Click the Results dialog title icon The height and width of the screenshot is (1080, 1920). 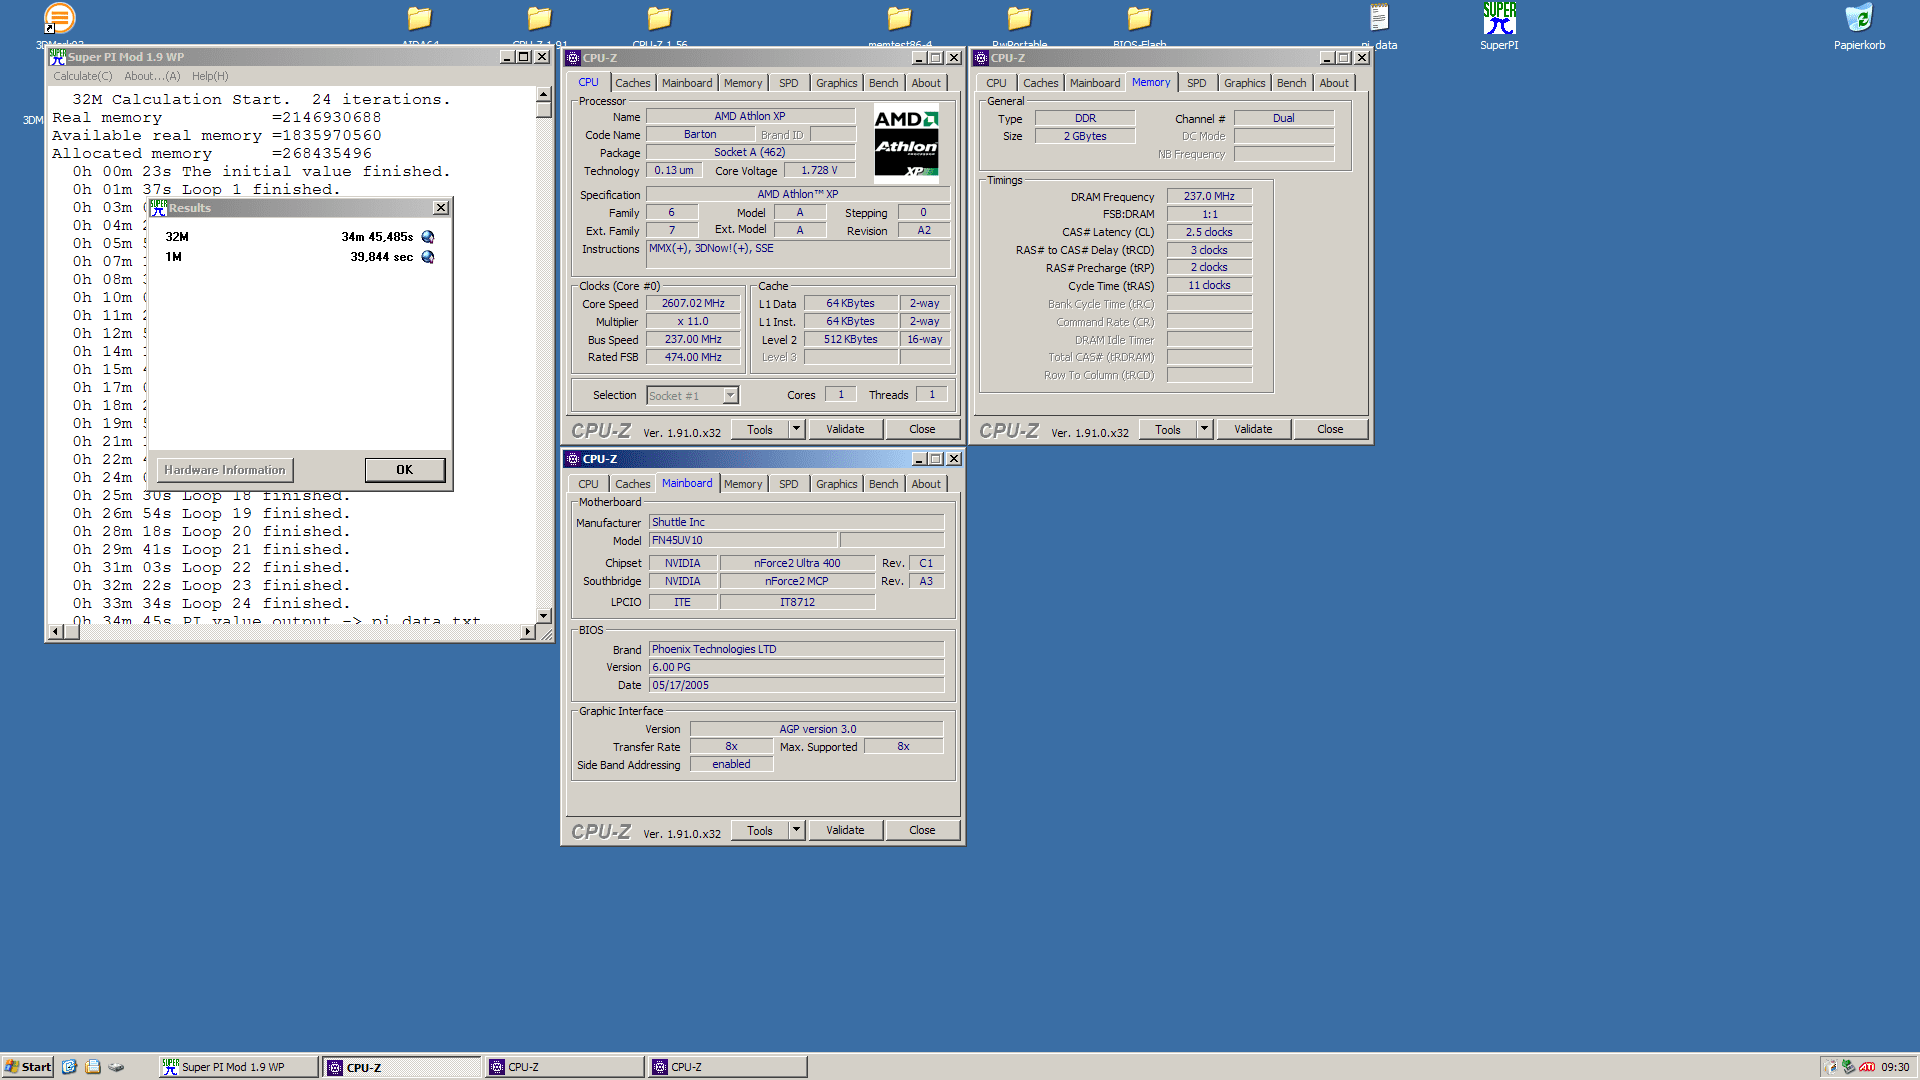point(159,208)
